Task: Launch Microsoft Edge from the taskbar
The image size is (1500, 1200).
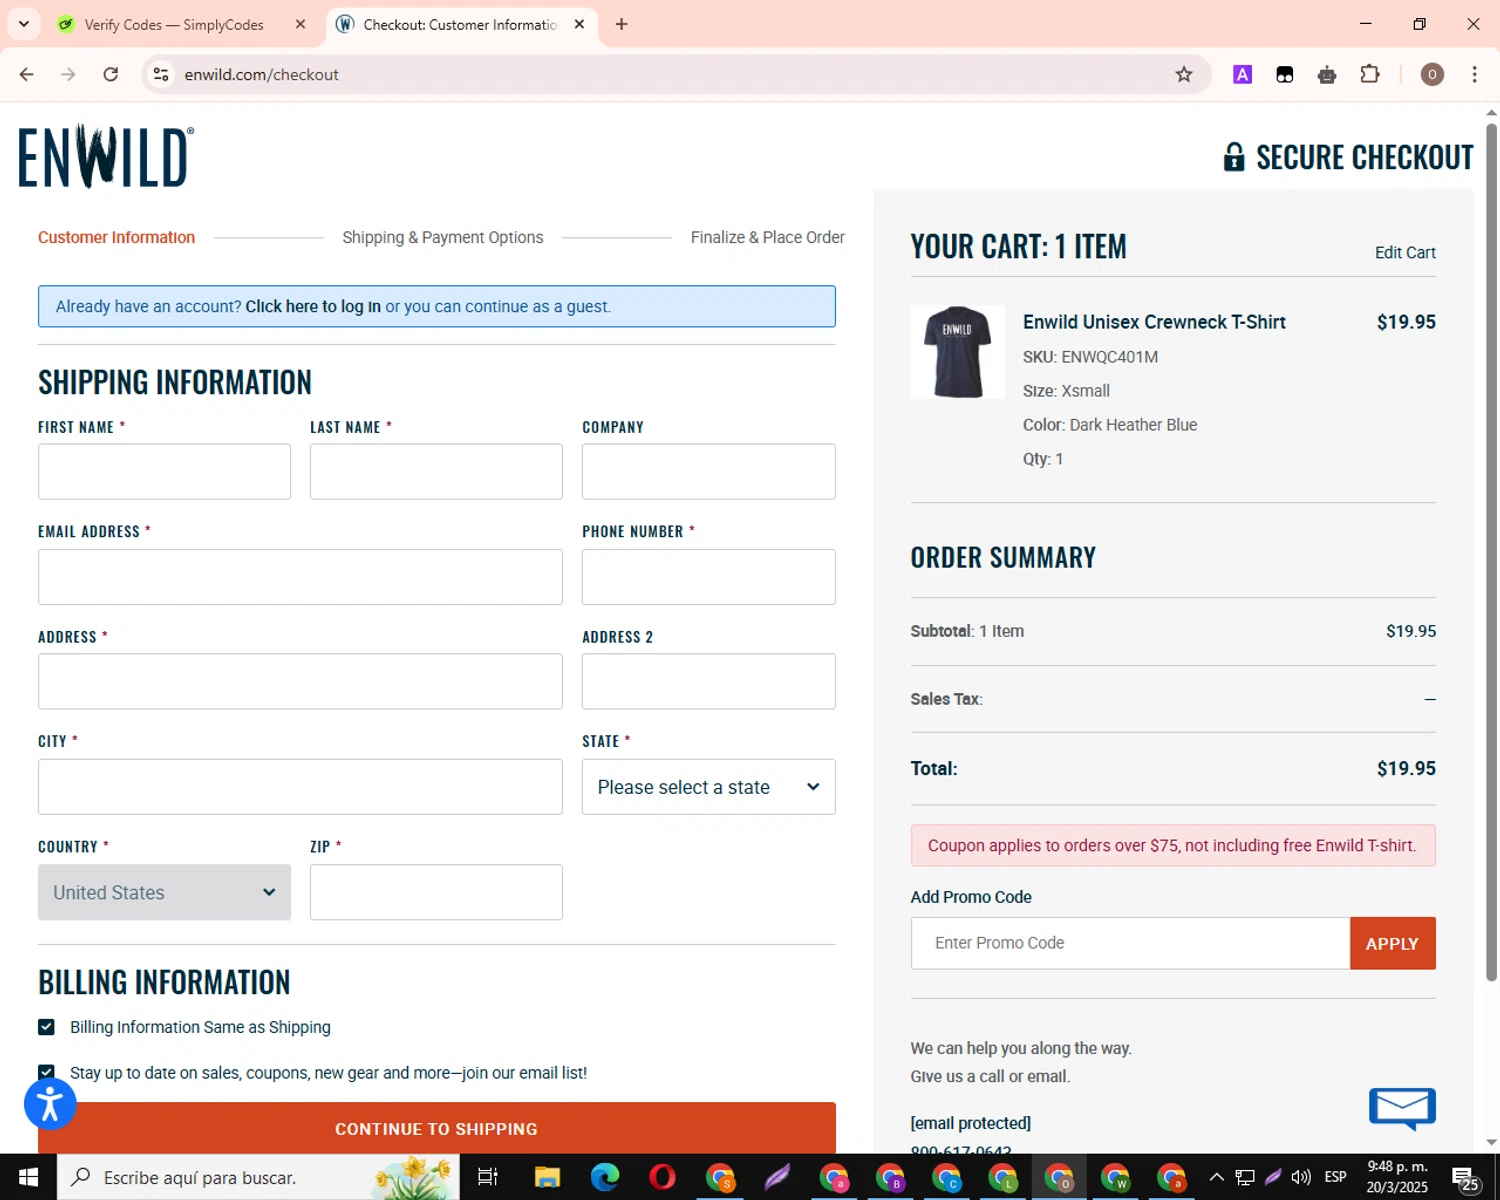Action: pyautogui.click(x=605, y=1177)
